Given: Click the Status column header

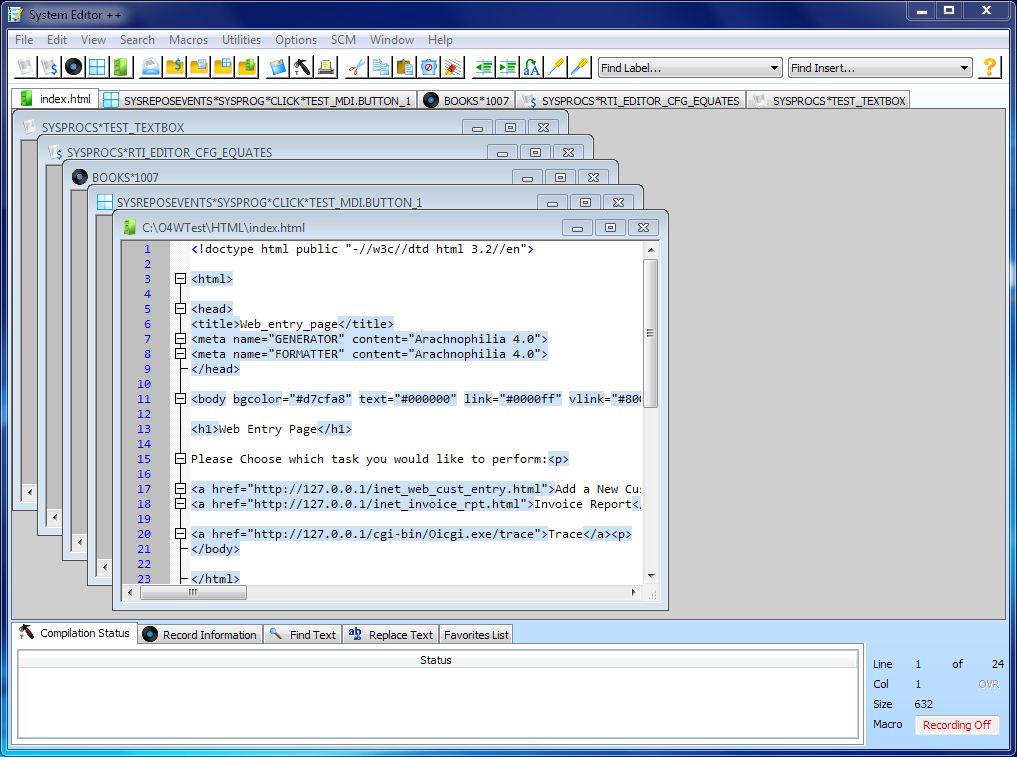Looking at the screenshot, I should [x=435, y=660].
